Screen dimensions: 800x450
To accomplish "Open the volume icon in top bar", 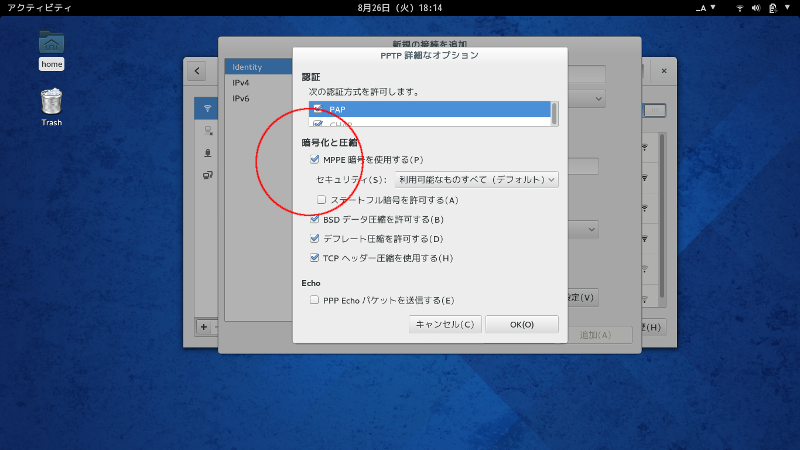I will 756,8.
